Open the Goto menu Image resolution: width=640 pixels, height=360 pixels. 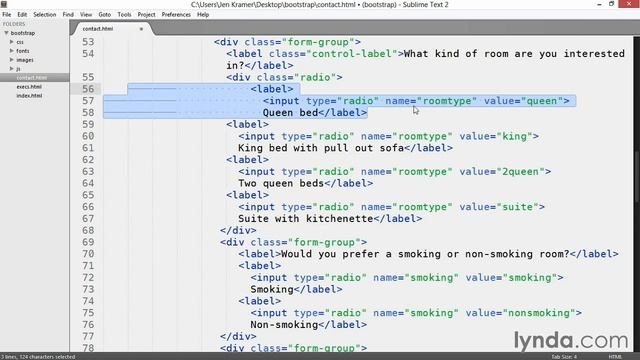click(104, 14)
